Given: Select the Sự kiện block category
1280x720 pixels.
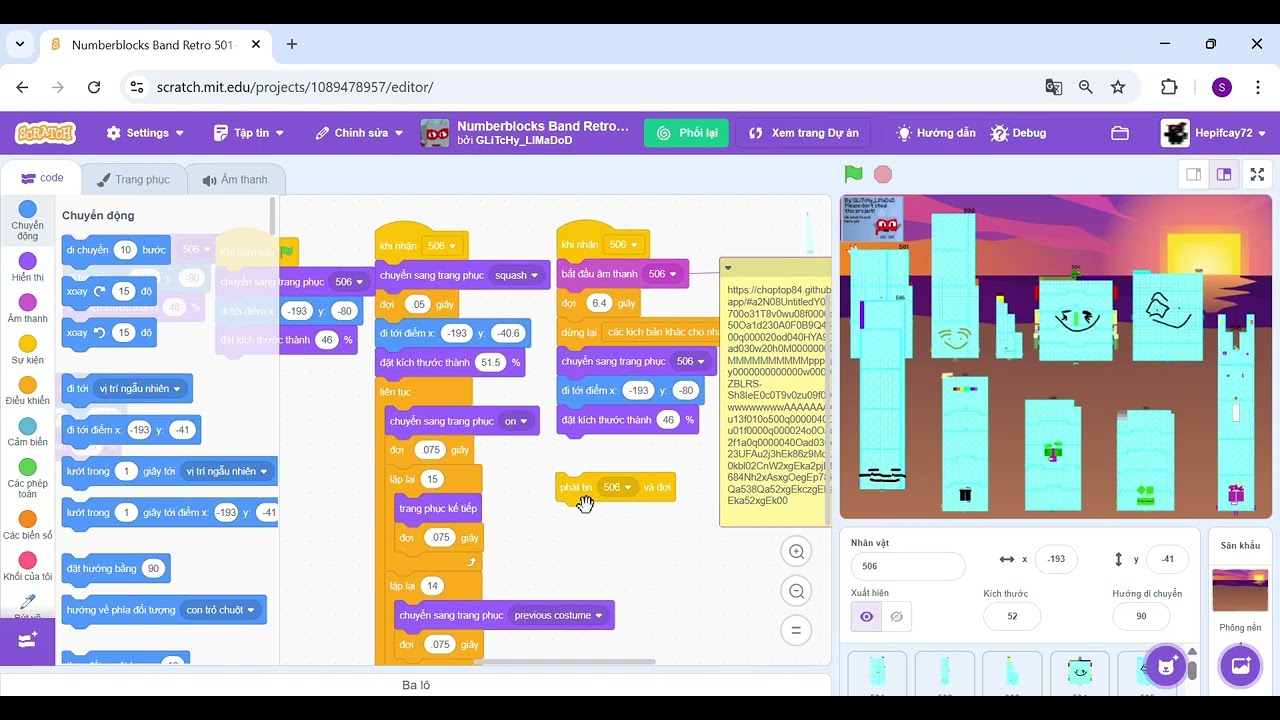Looking at the screenshot, I should tap(28, 351).
